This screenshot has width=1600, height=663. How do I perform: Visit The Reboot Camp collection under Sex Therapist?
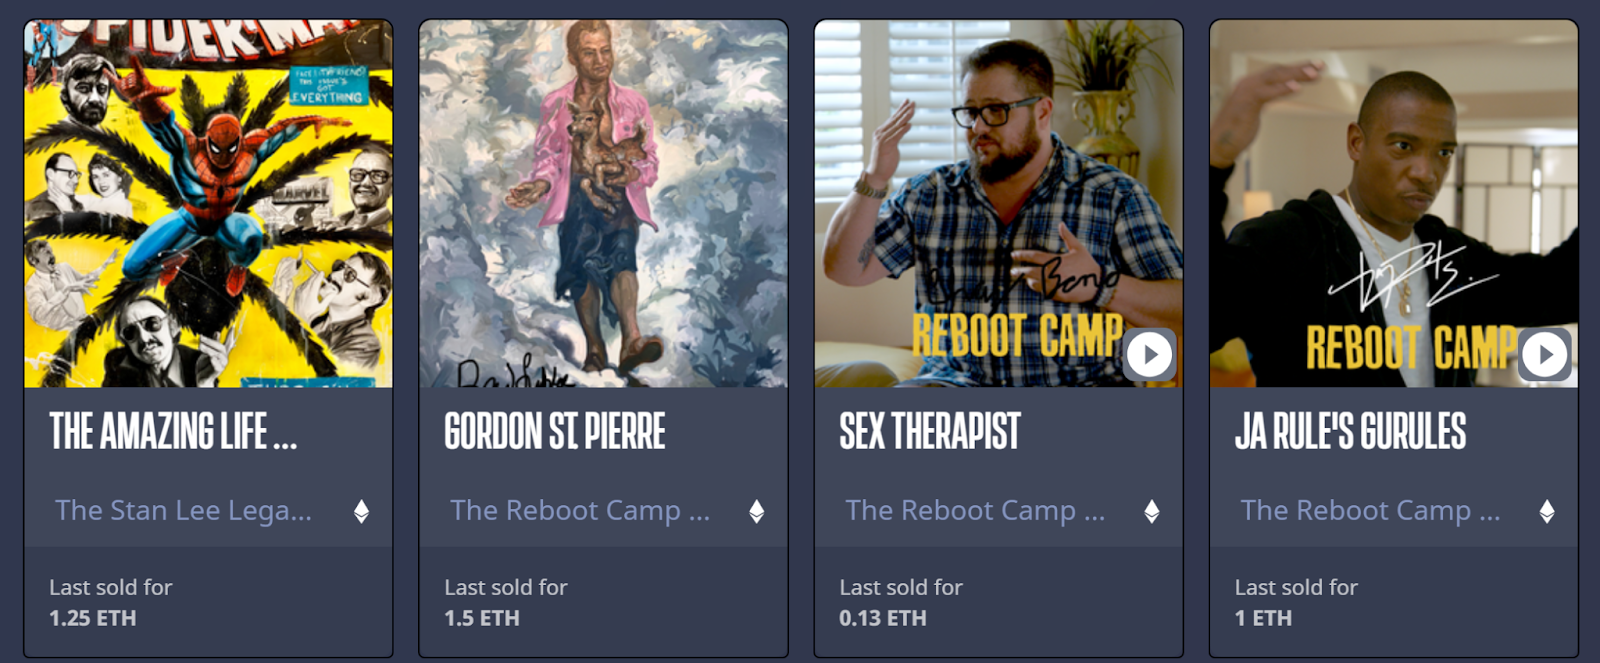(x=975, y=511)
